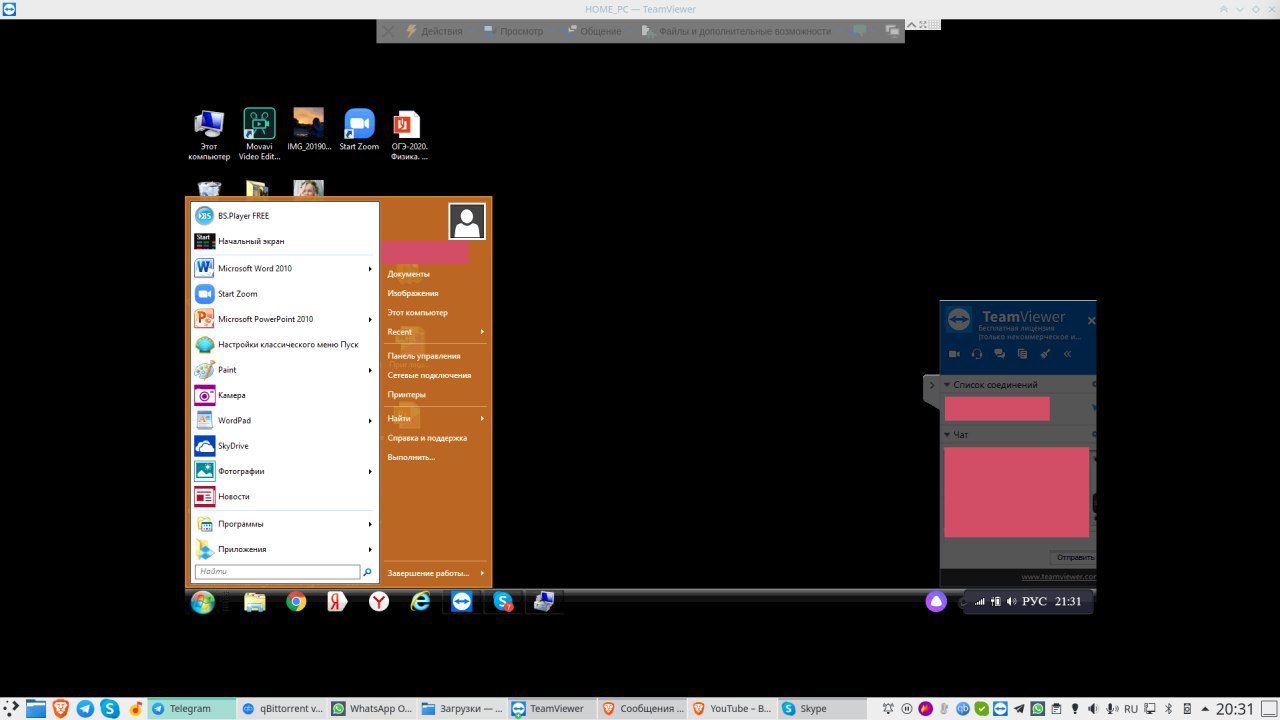Open Yandex search icon on remote taskbar

[x=337, y=602]
